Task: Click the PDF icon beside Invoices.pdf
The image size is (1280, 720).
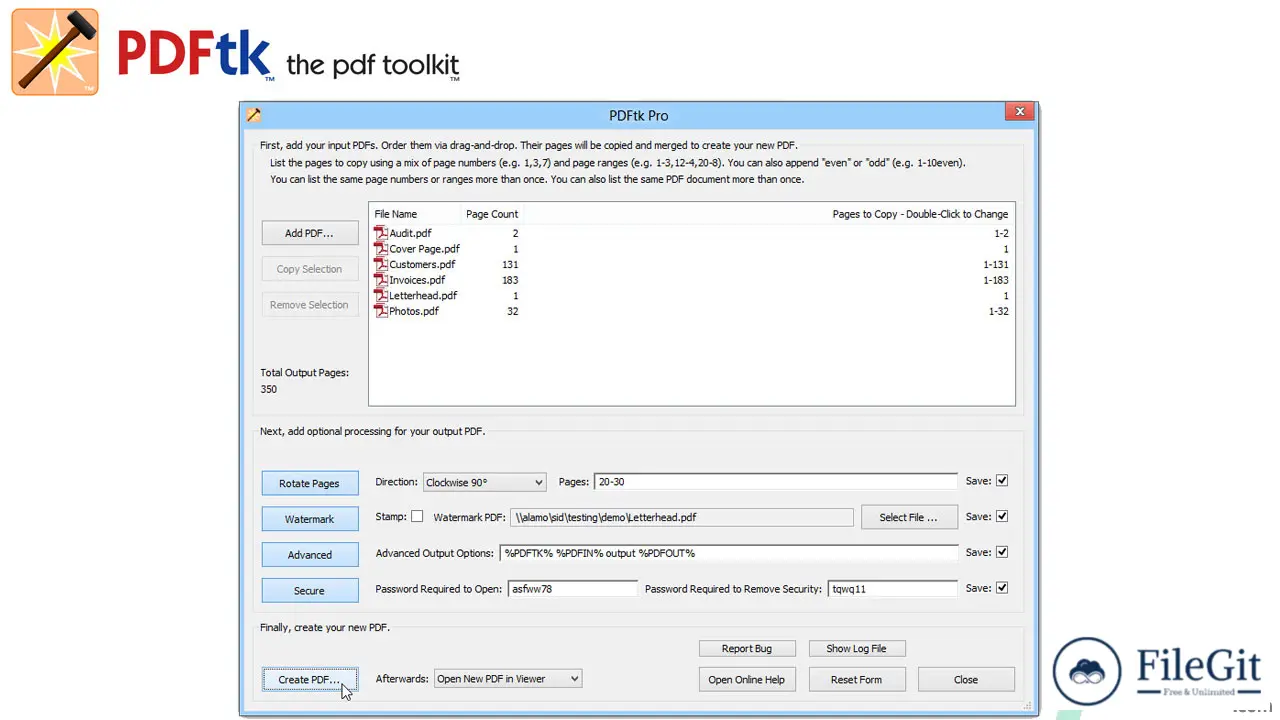Action: point(381,280)
